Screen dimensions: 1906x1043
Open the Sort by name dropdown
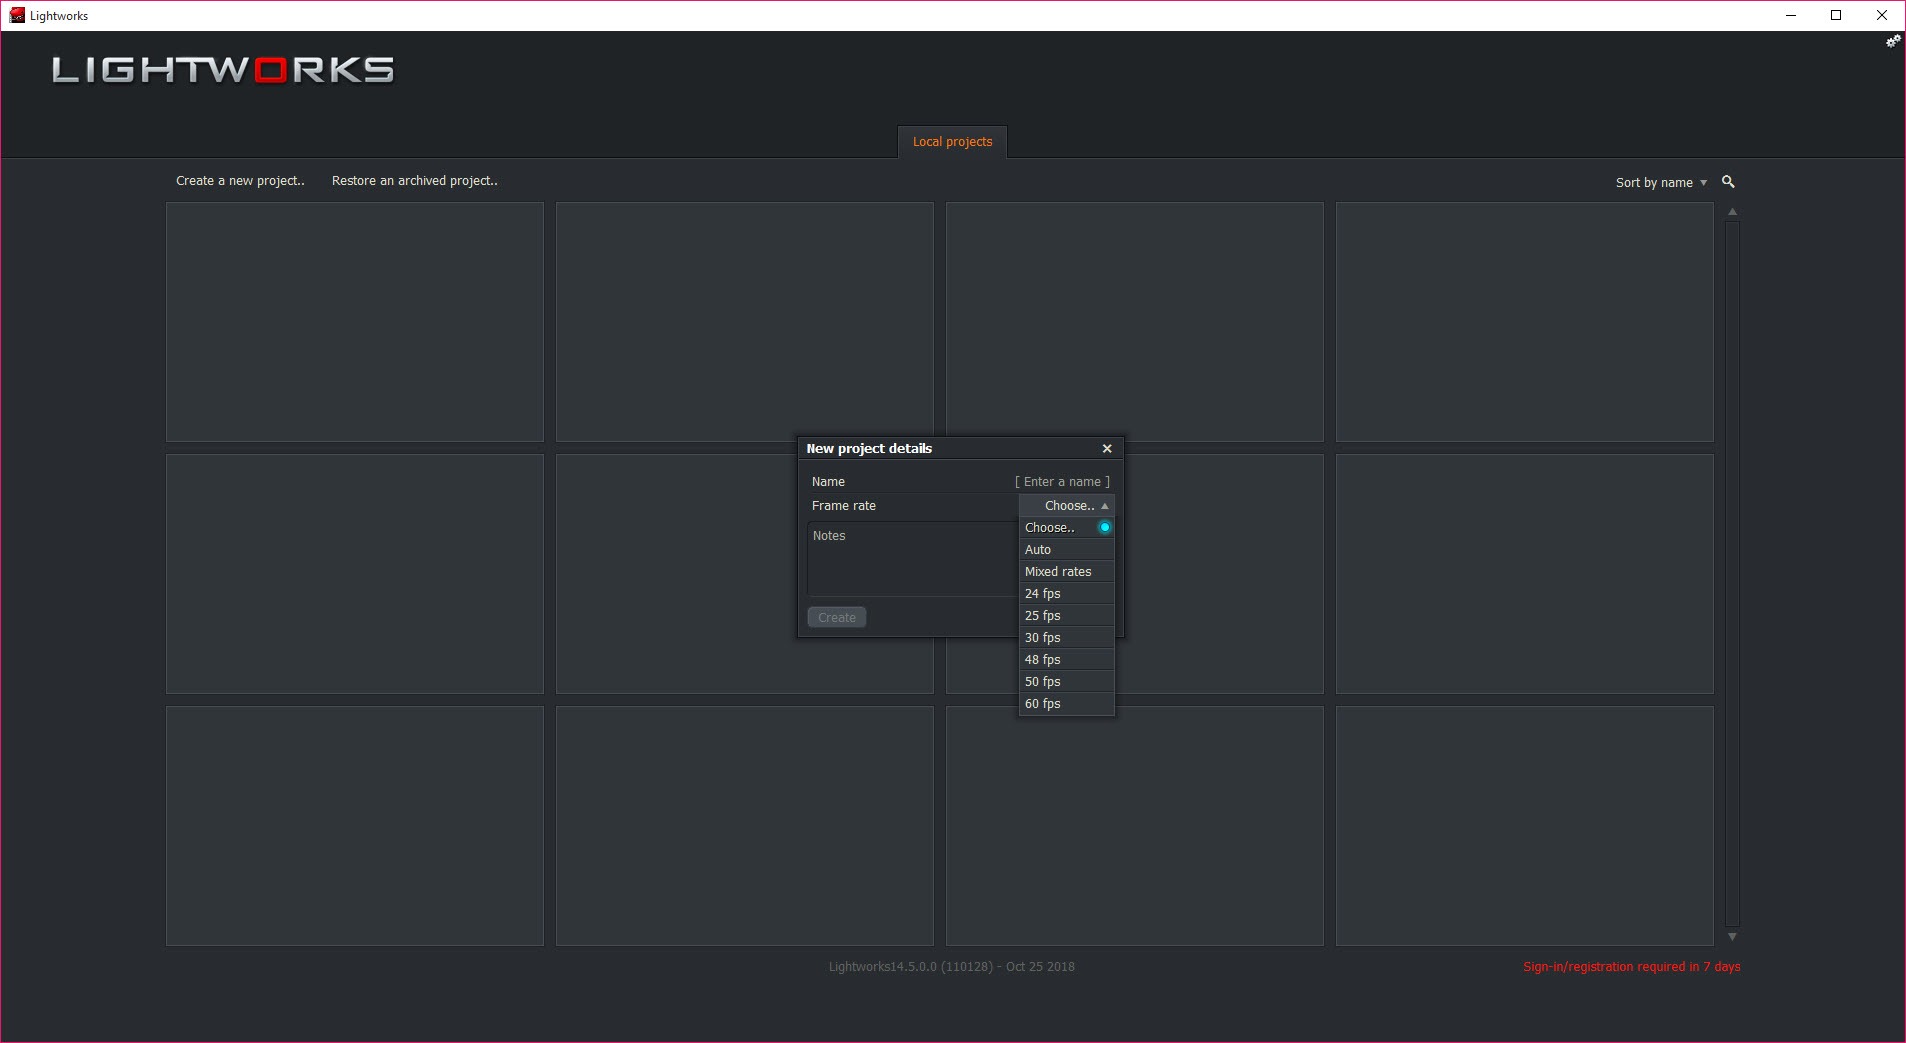tap(1661, 182)
